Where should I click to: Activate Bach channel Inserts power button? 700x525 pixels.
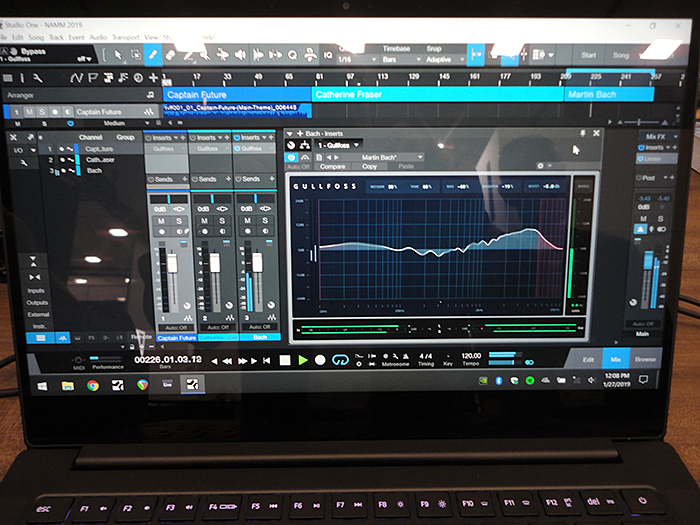[237, 138]
